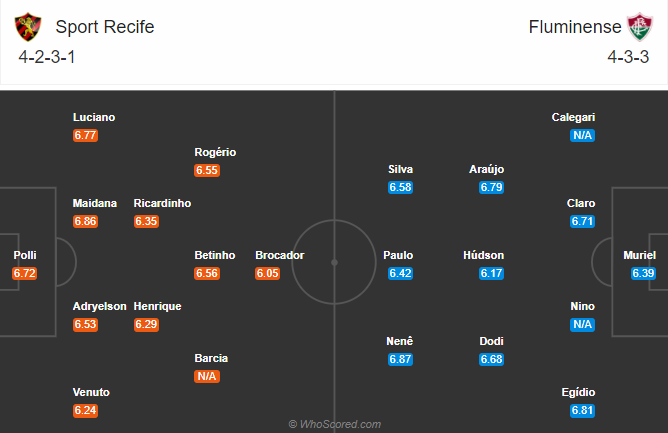Click the Dodi player name
The width and height of the screenshot is (668, 433).
[x=491, y=341]
